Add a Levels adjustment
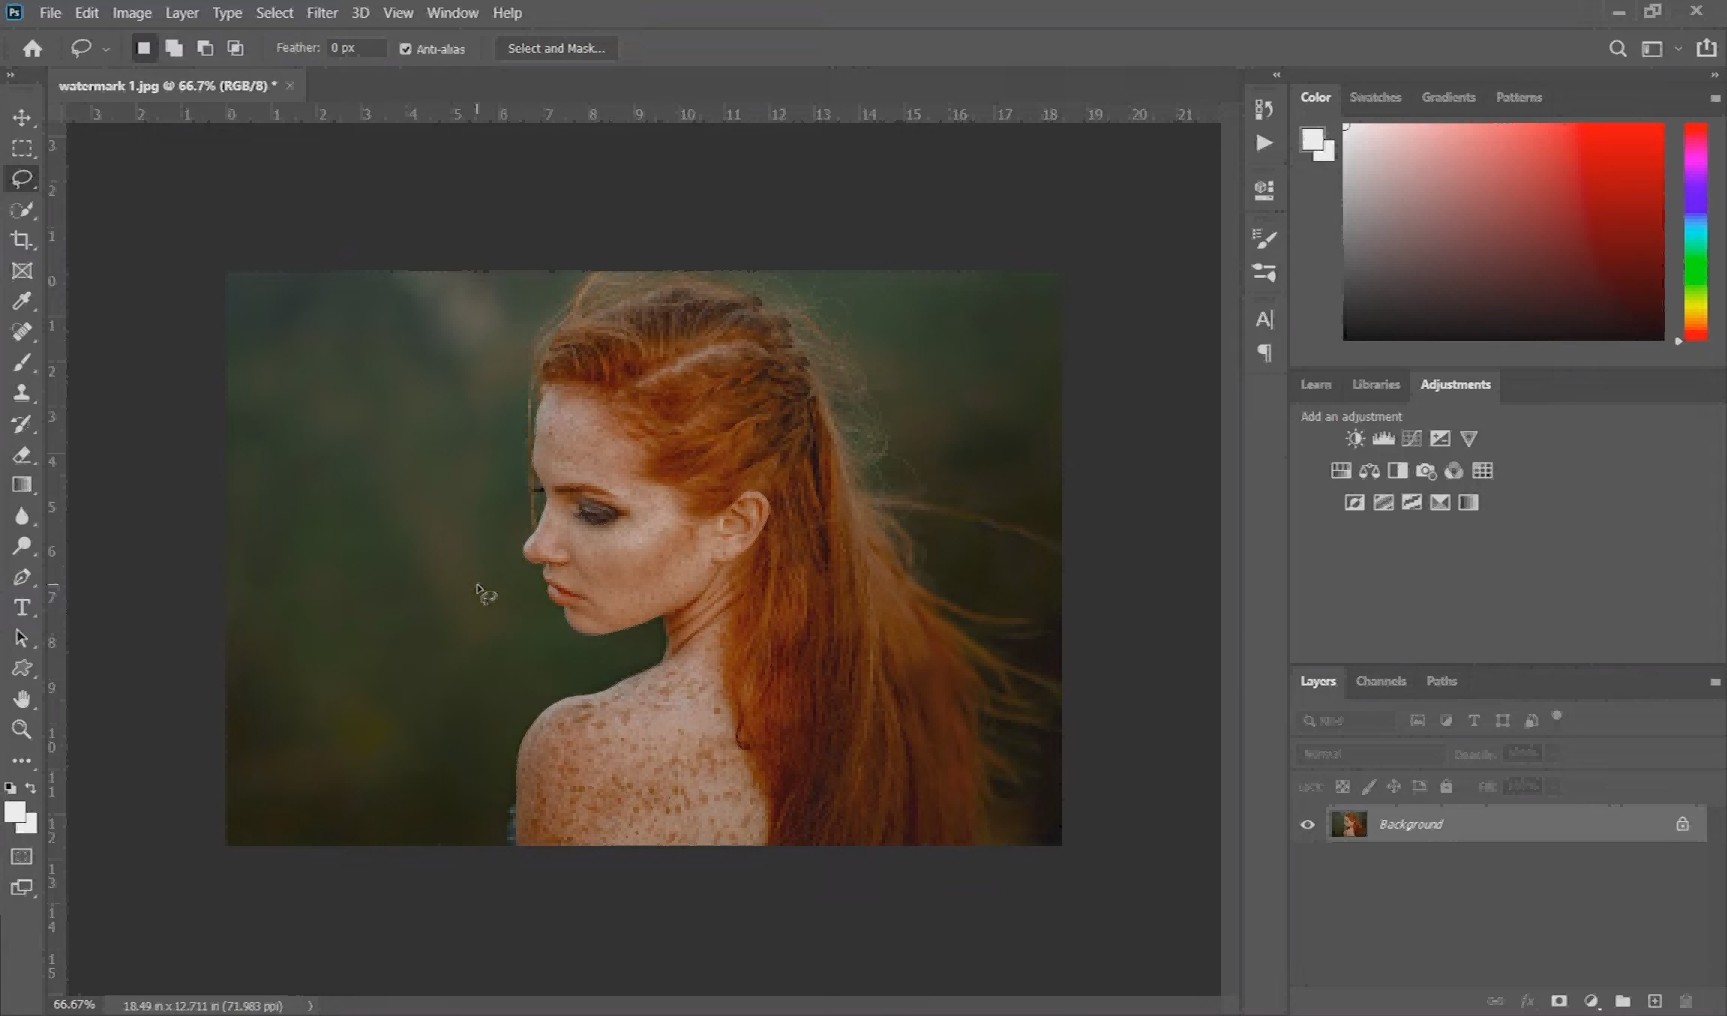The height and width of the screenshot is (1016, 1727). (1383, 439)
